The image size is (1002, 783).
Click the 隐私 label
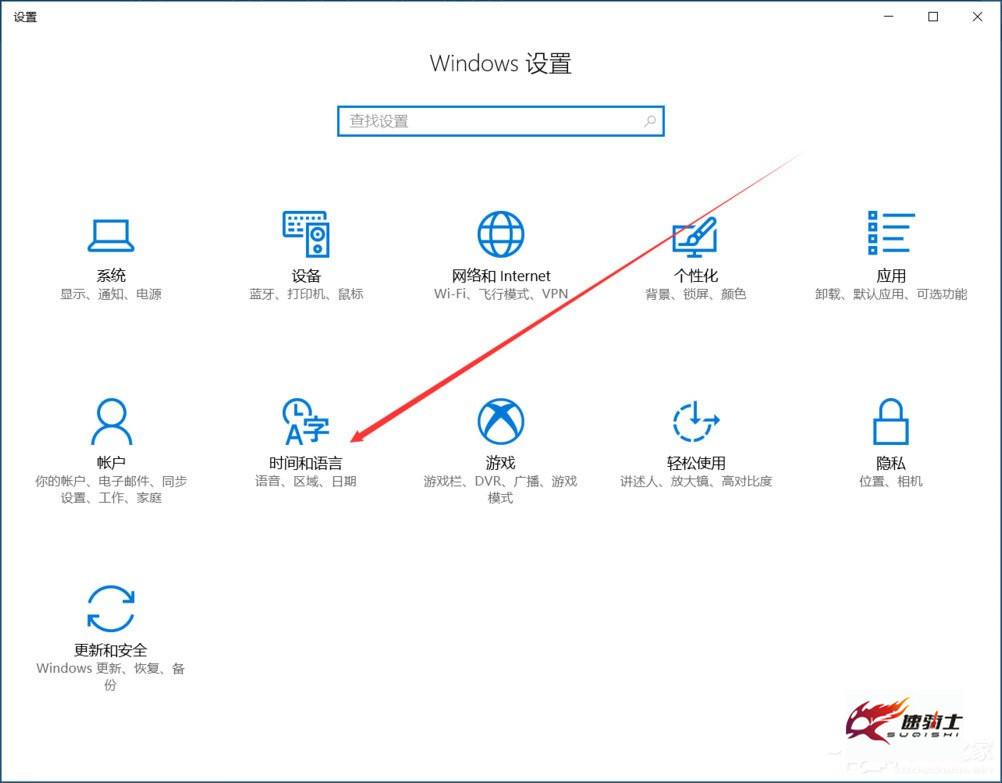pos(891,463)
